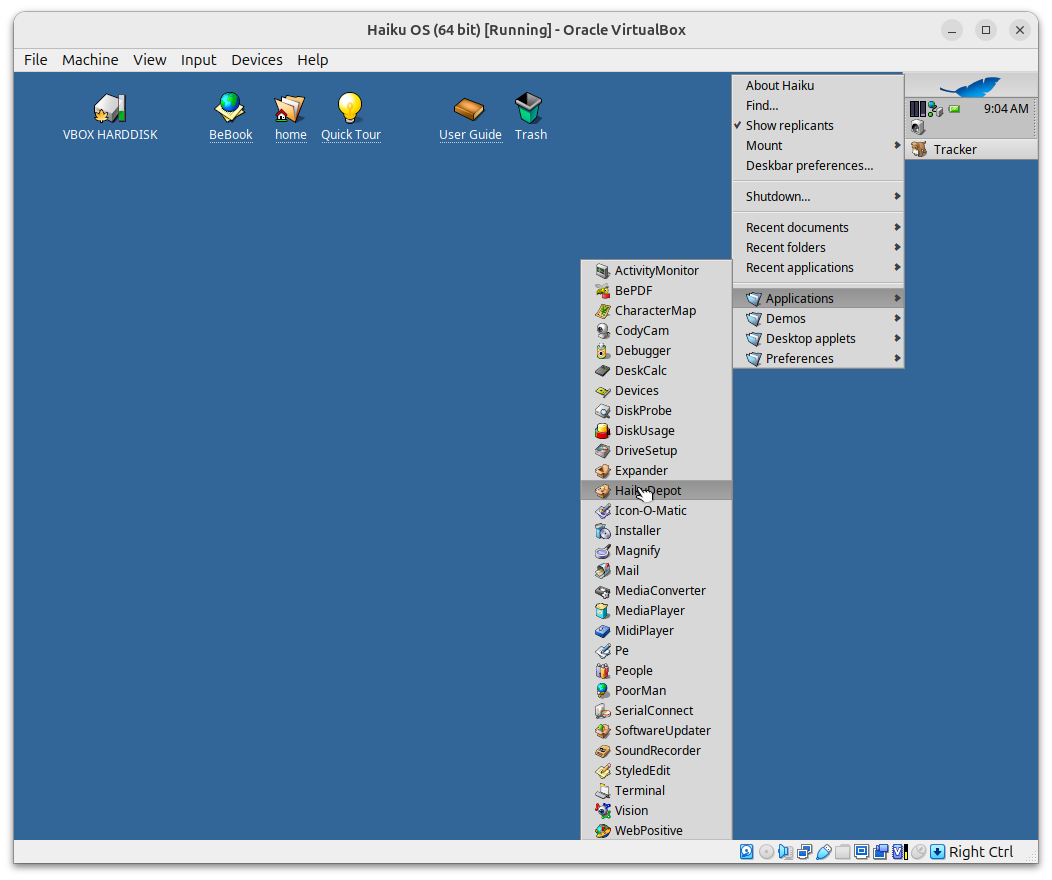Open Icon-O-Matic editor
Image resolution: width=1052 pixels, height=880 pixels.
(656, 510)
